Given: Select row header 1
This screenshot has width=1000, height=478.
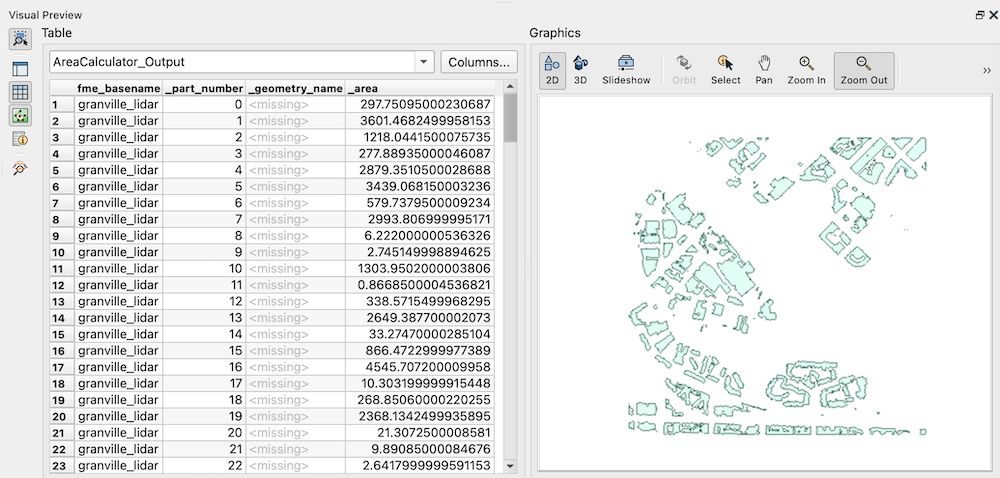Looking at the screenshot, I should point(62,105).
